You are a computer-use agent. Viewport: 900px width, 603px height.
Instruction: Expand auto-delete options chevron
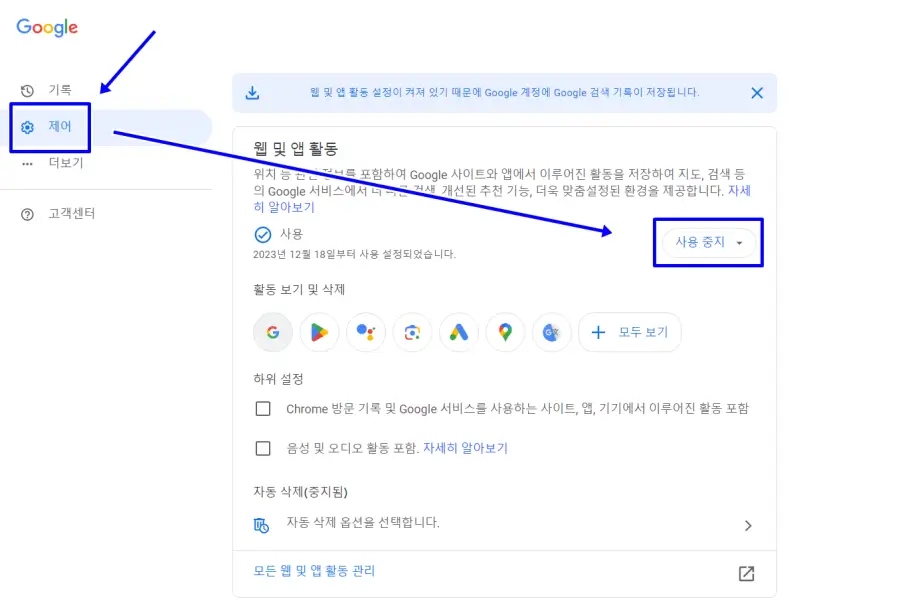747,526
